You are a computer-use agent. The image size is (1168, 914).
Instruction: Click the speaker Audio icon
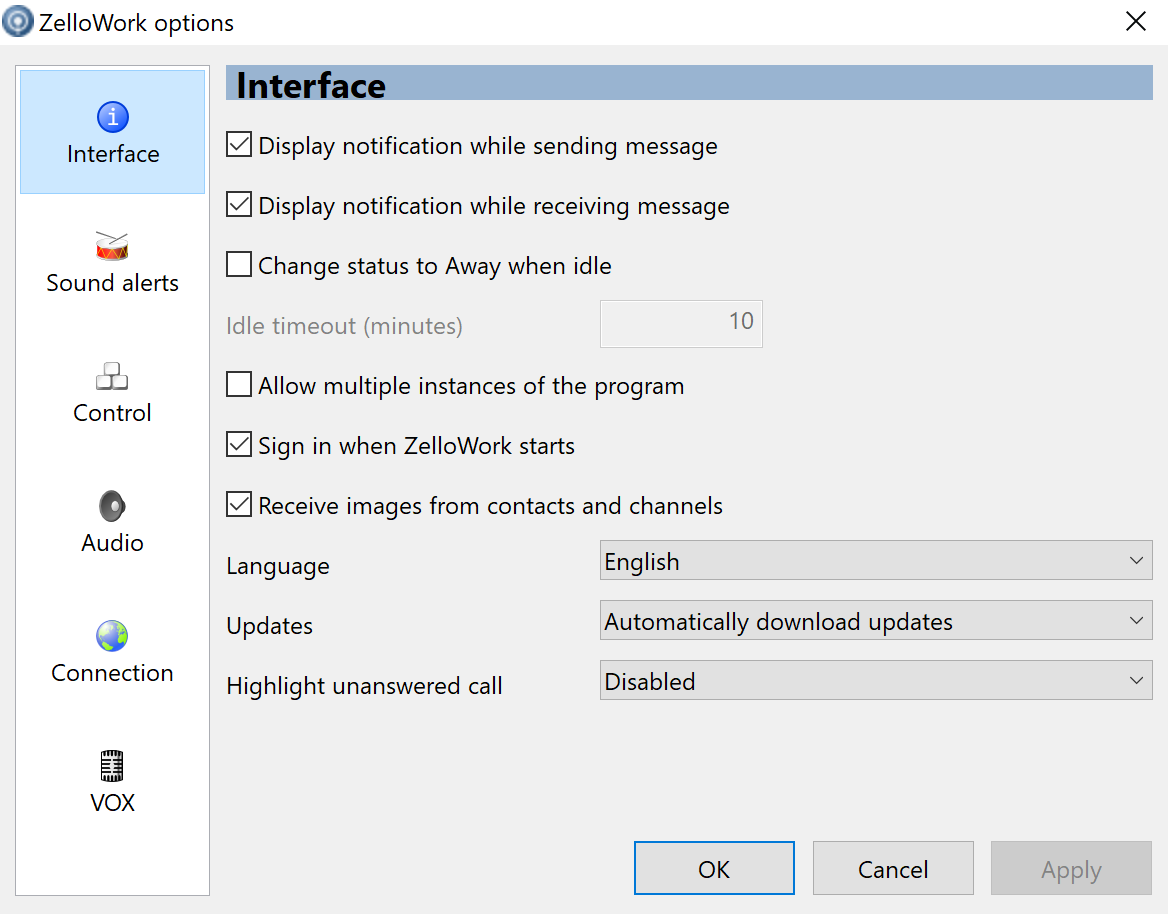coord(112,507)
